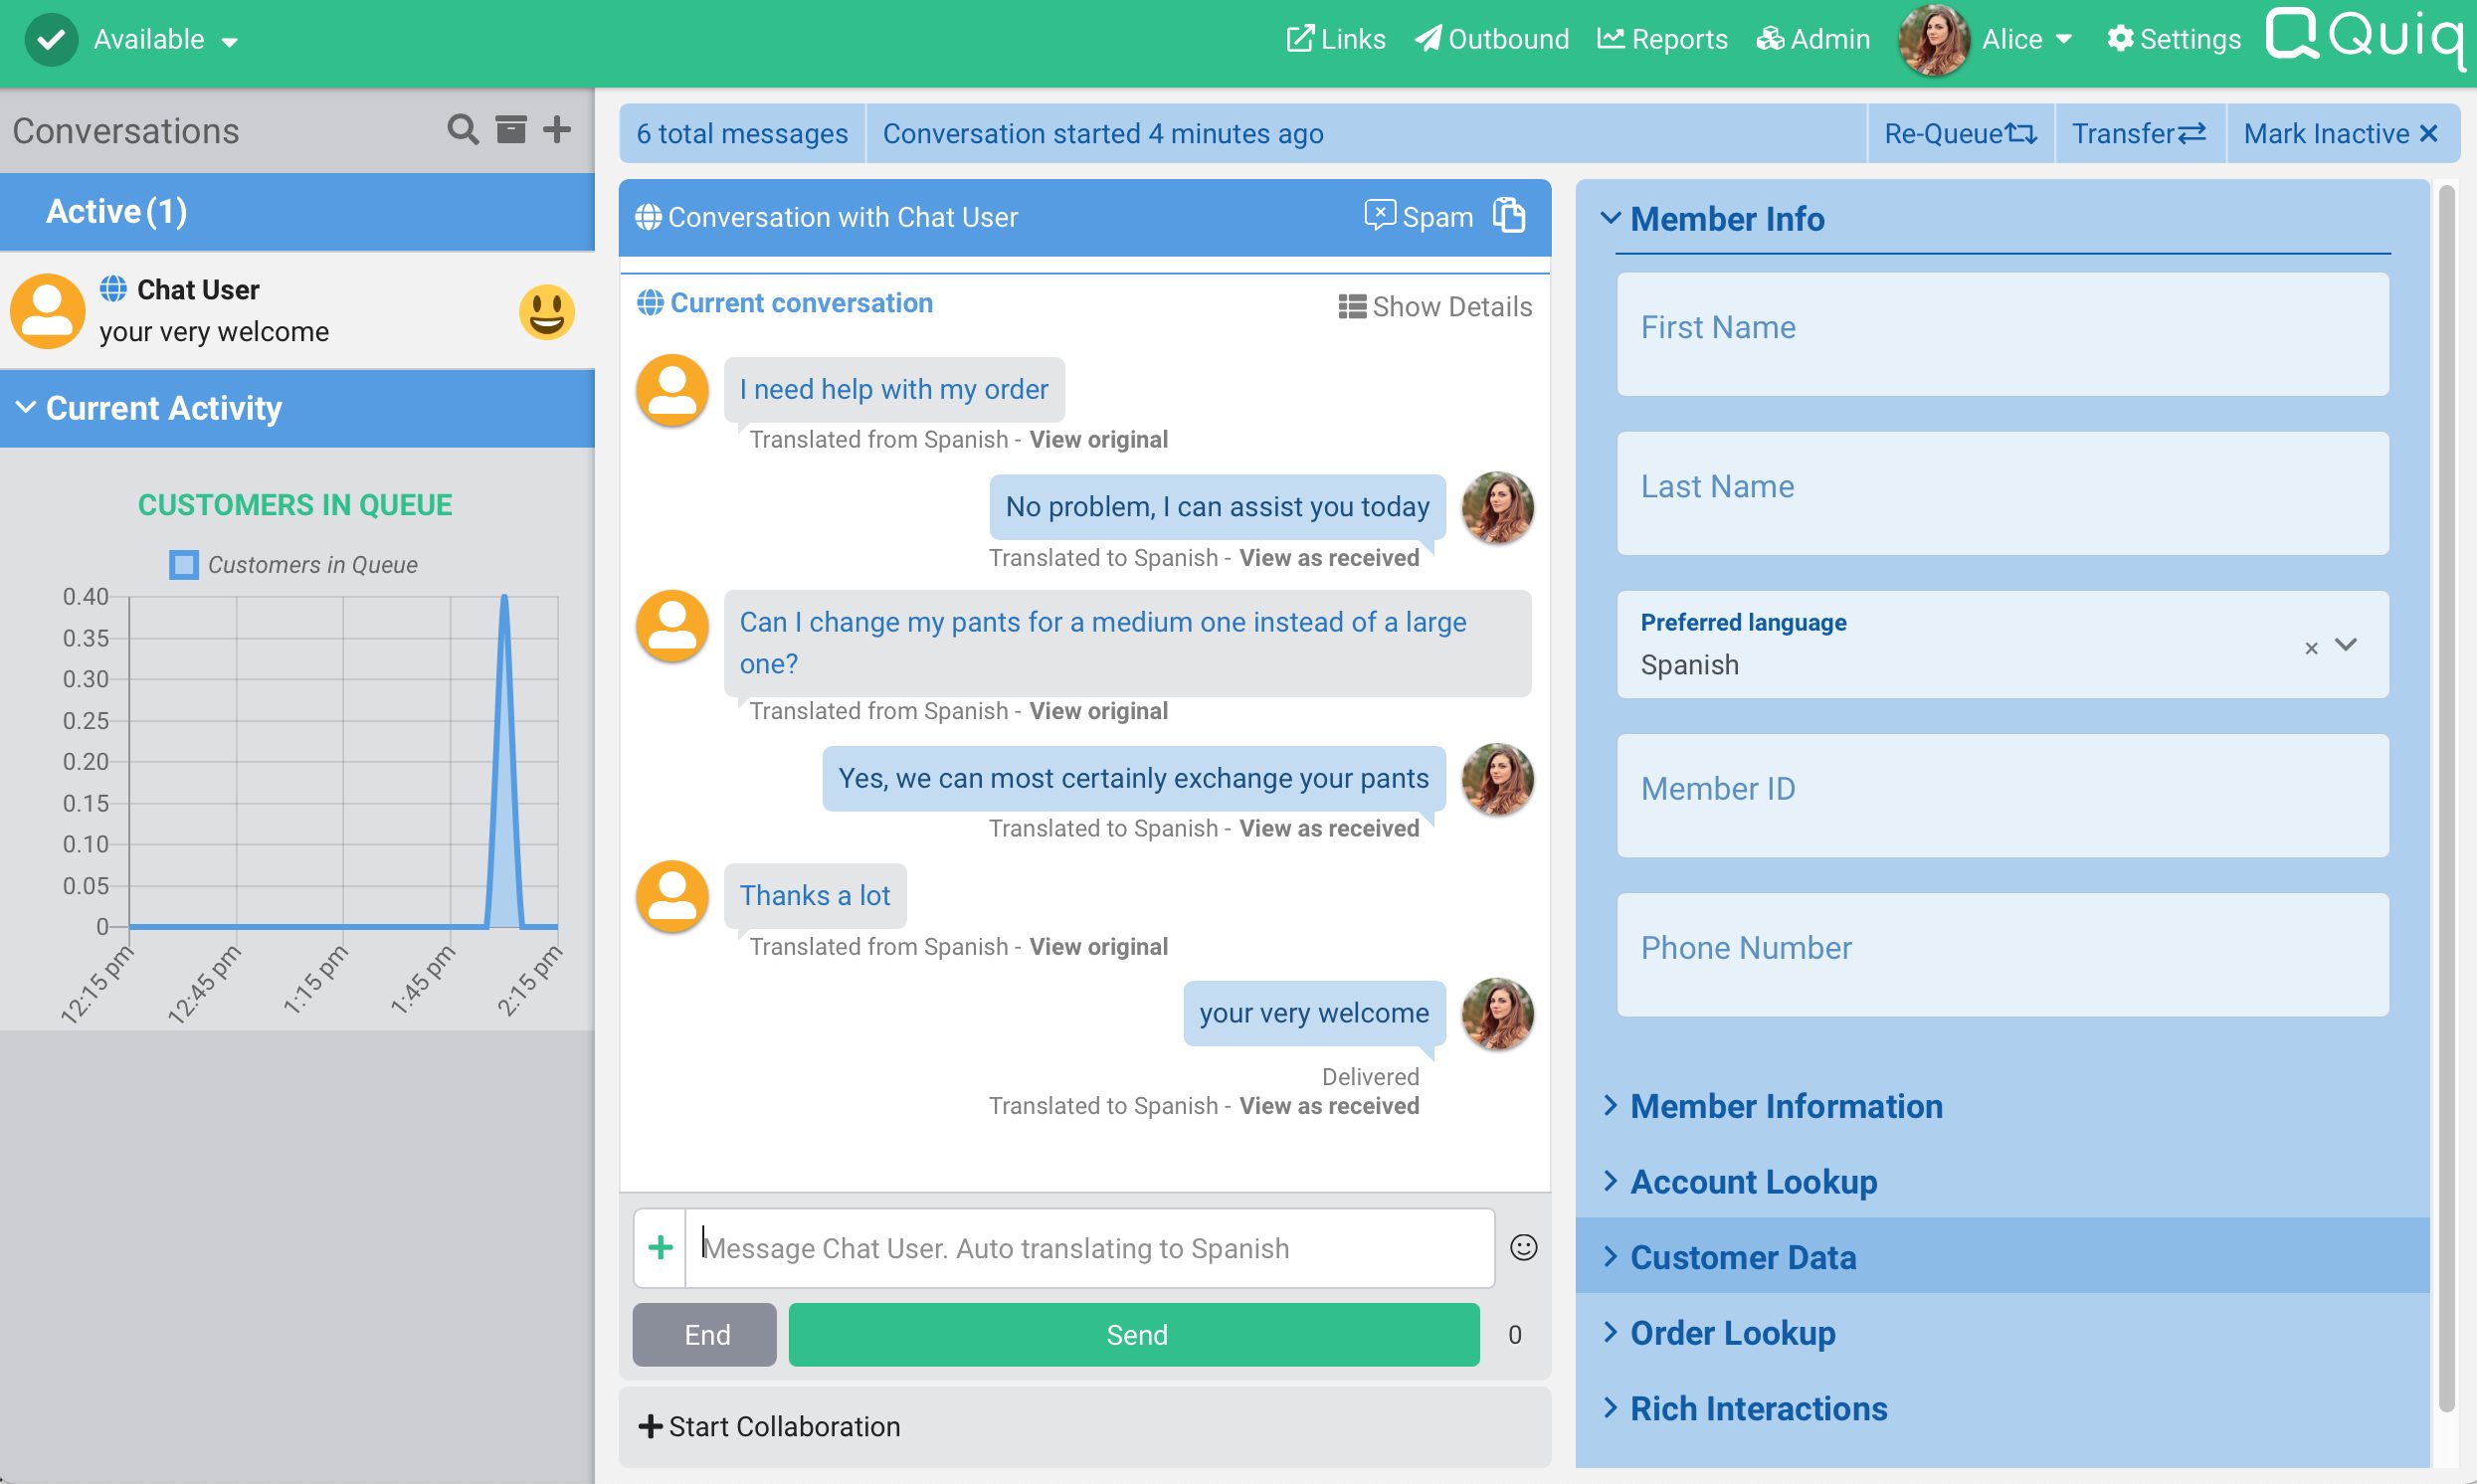2477x1484 pixels.
Task: Click View original under 'Thanks a lot'
Action: [1098, 946]
